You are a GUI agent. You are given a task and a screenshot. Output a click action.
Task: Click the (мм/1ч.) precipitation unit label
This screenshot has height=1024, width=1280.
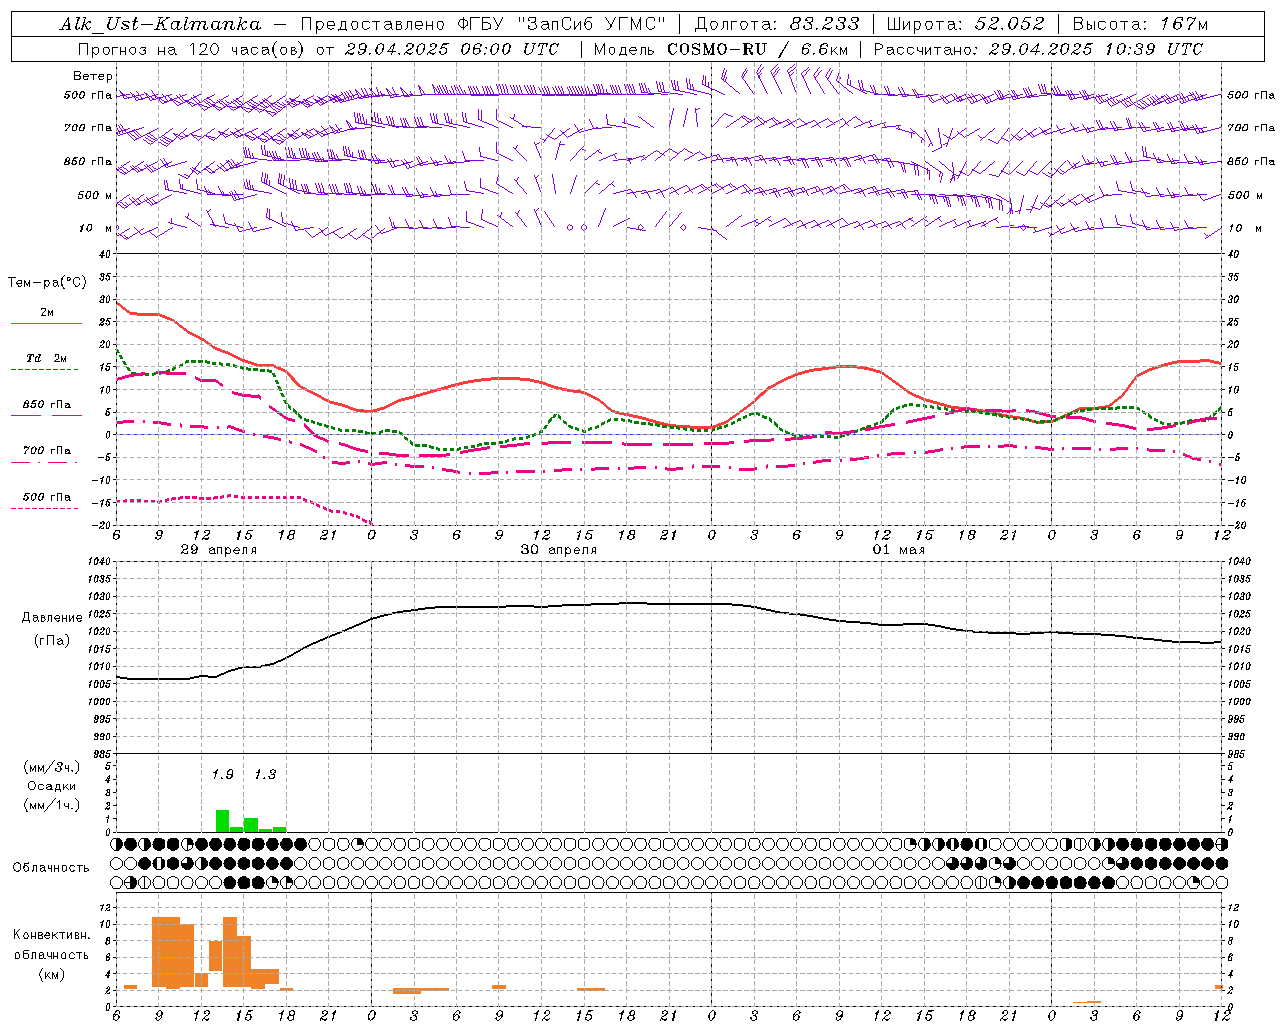click(x=52, y=805)
